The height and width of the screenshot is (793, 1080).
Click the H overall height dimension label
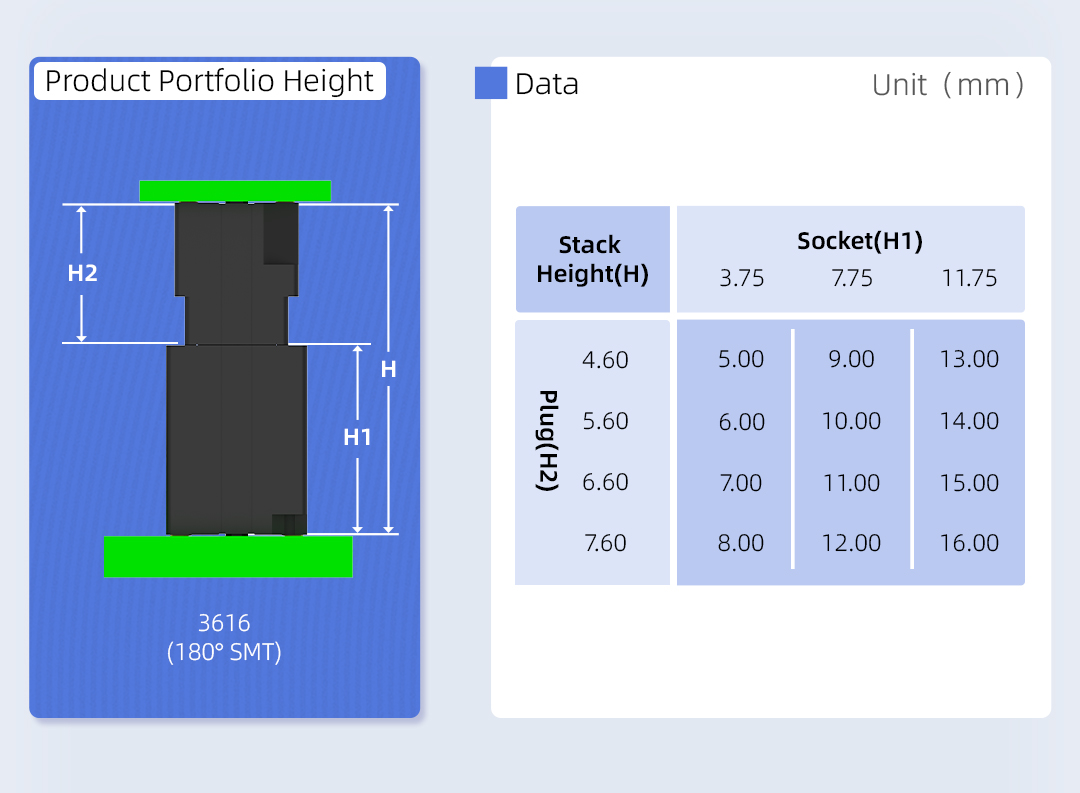coord(388,370)
